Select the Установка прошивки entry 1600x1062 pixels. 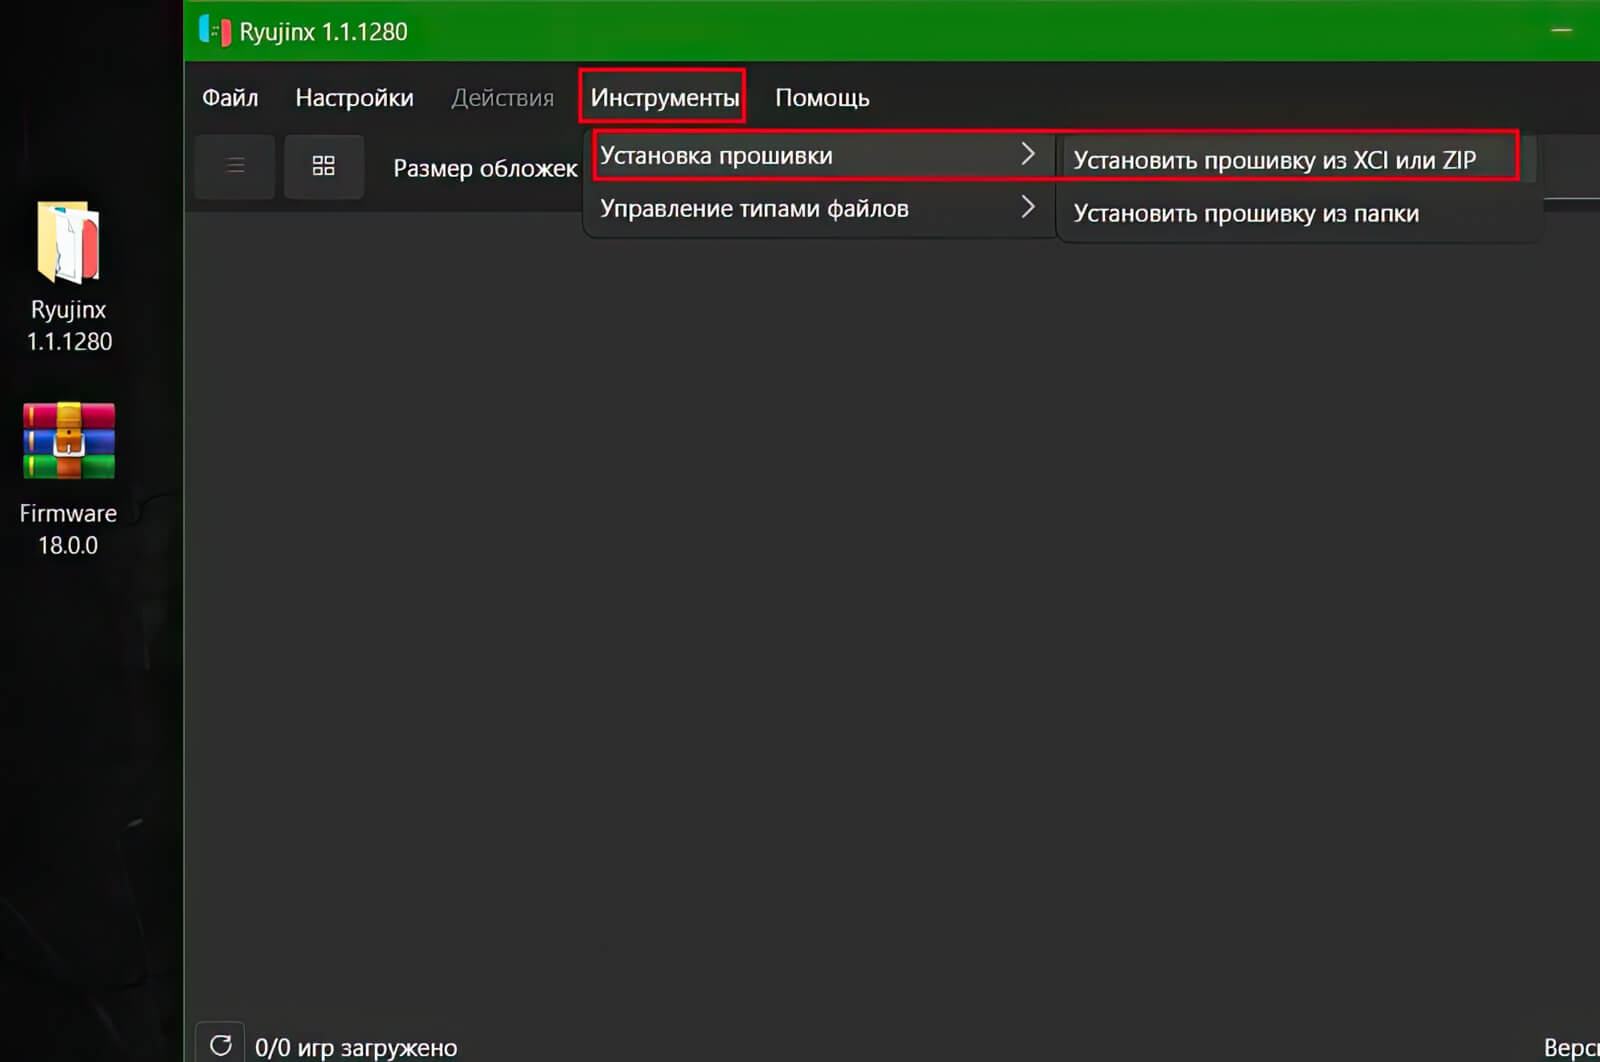(x=716, y=156)
